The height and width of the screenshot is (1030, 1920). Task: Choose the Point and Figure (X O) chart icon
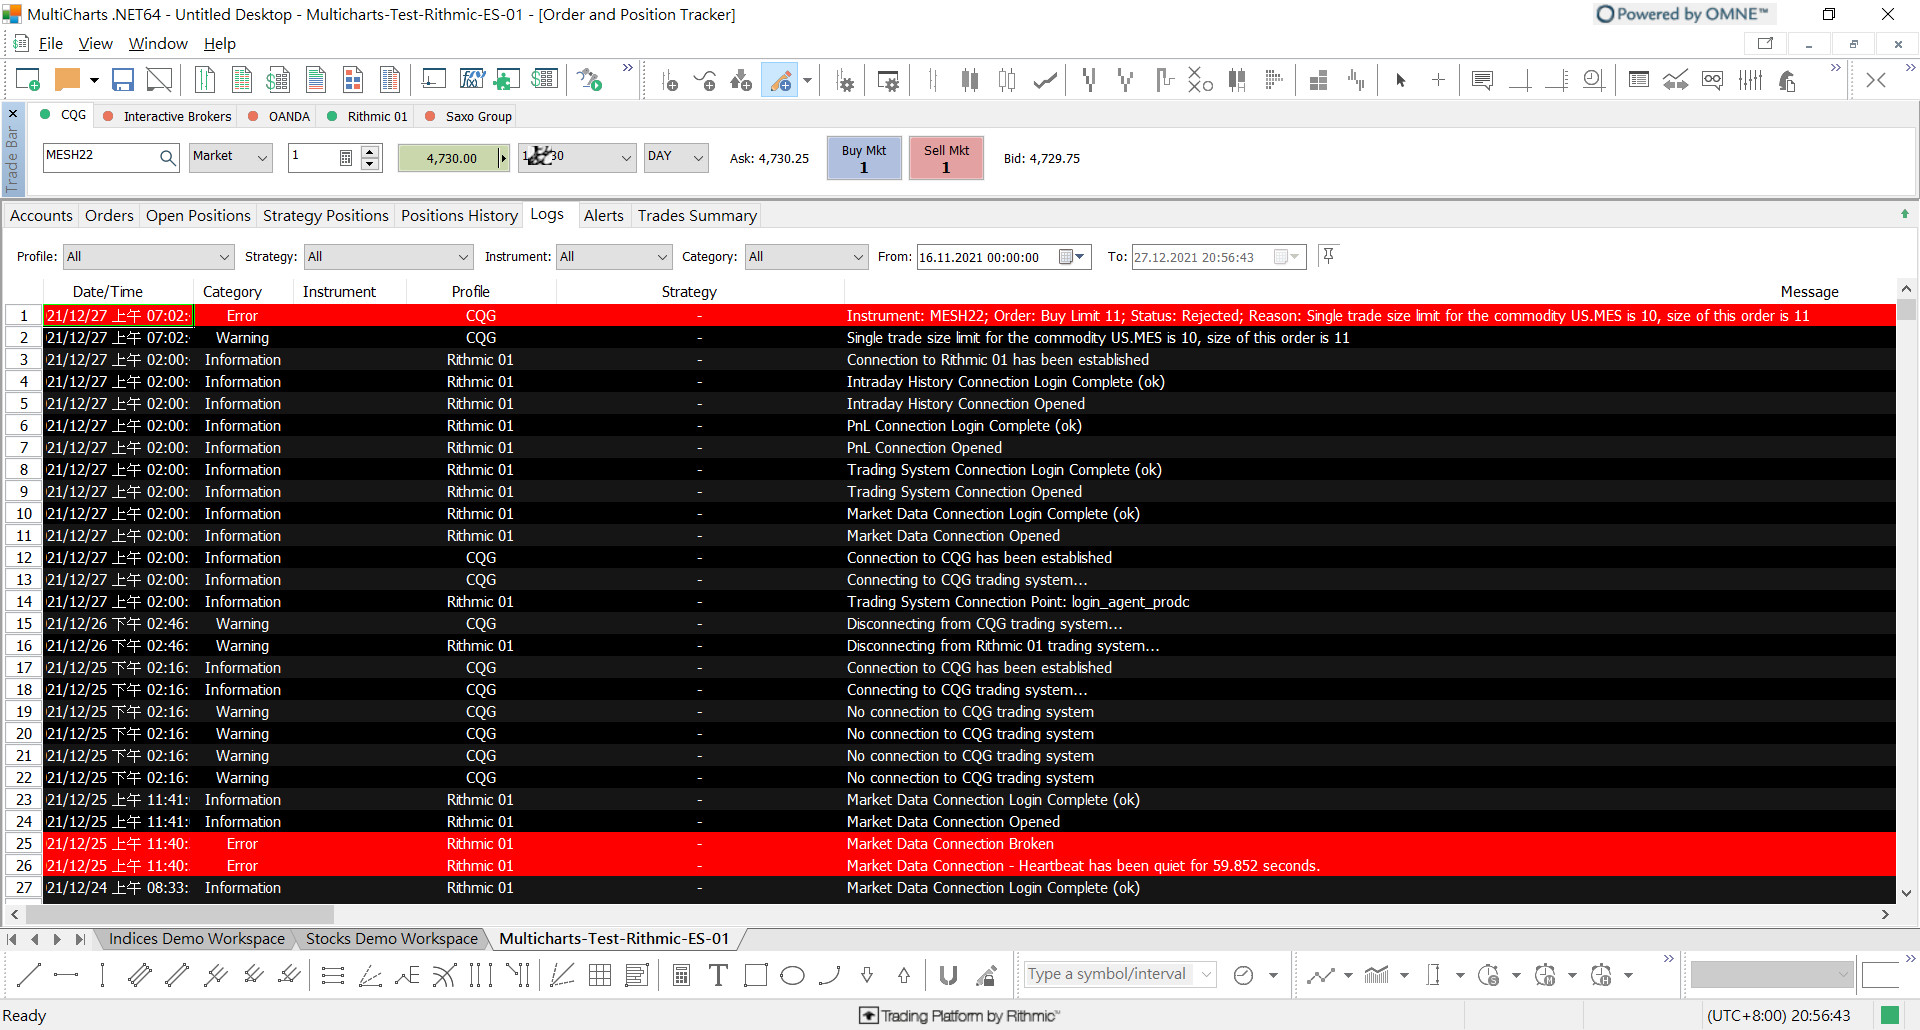pos(1200,80)
